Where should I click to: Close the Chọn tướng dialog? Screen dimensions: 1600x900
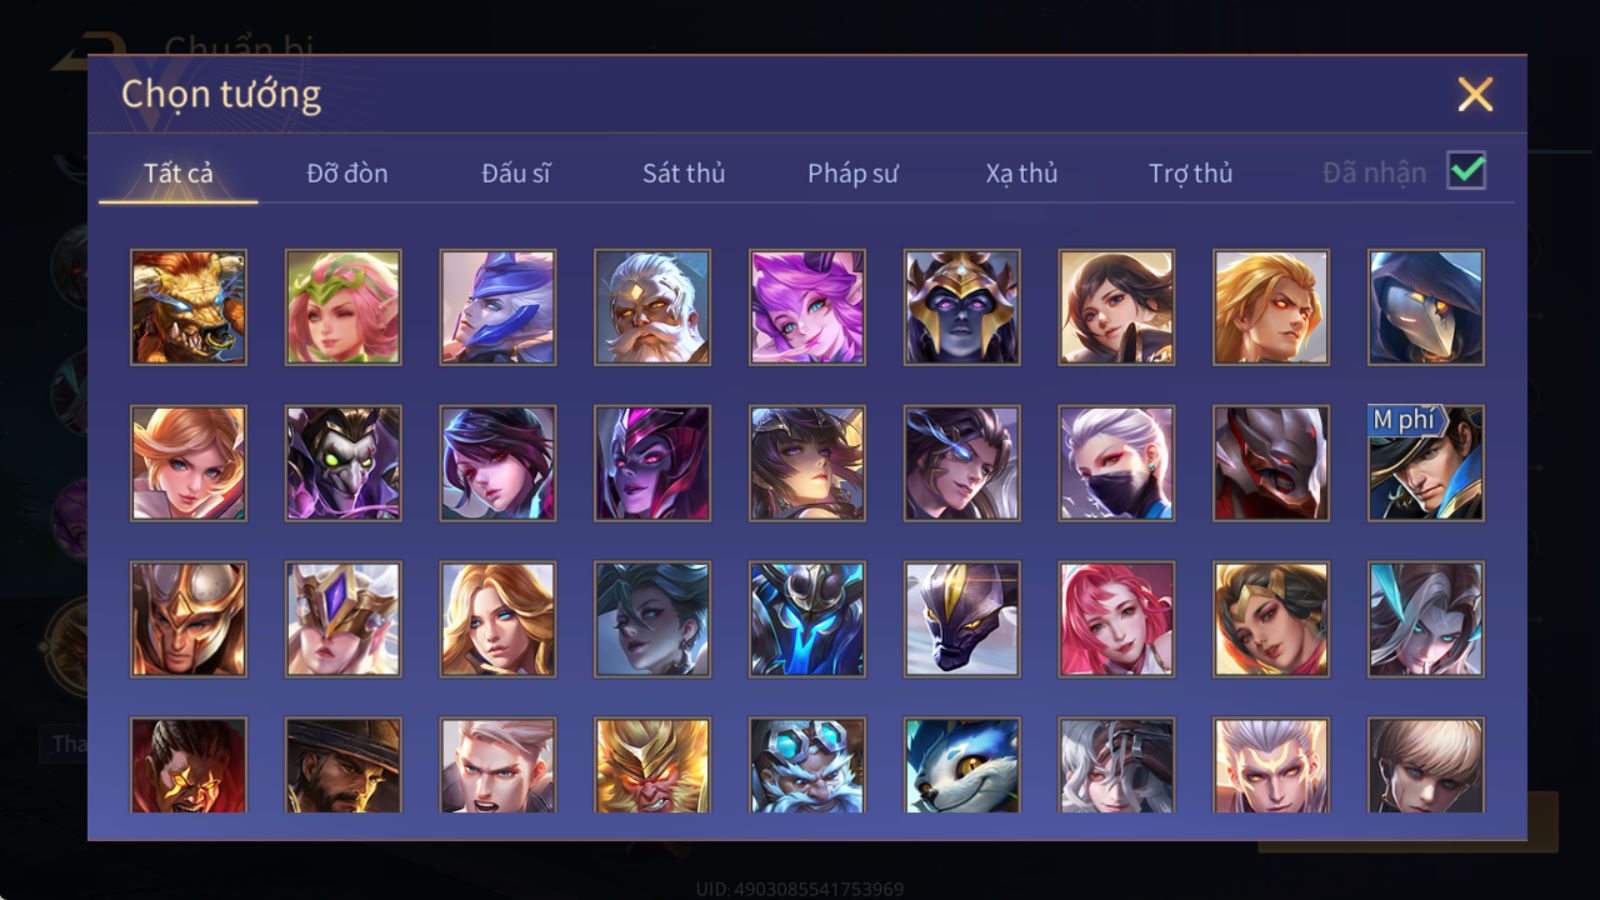tap(1475, 95)
